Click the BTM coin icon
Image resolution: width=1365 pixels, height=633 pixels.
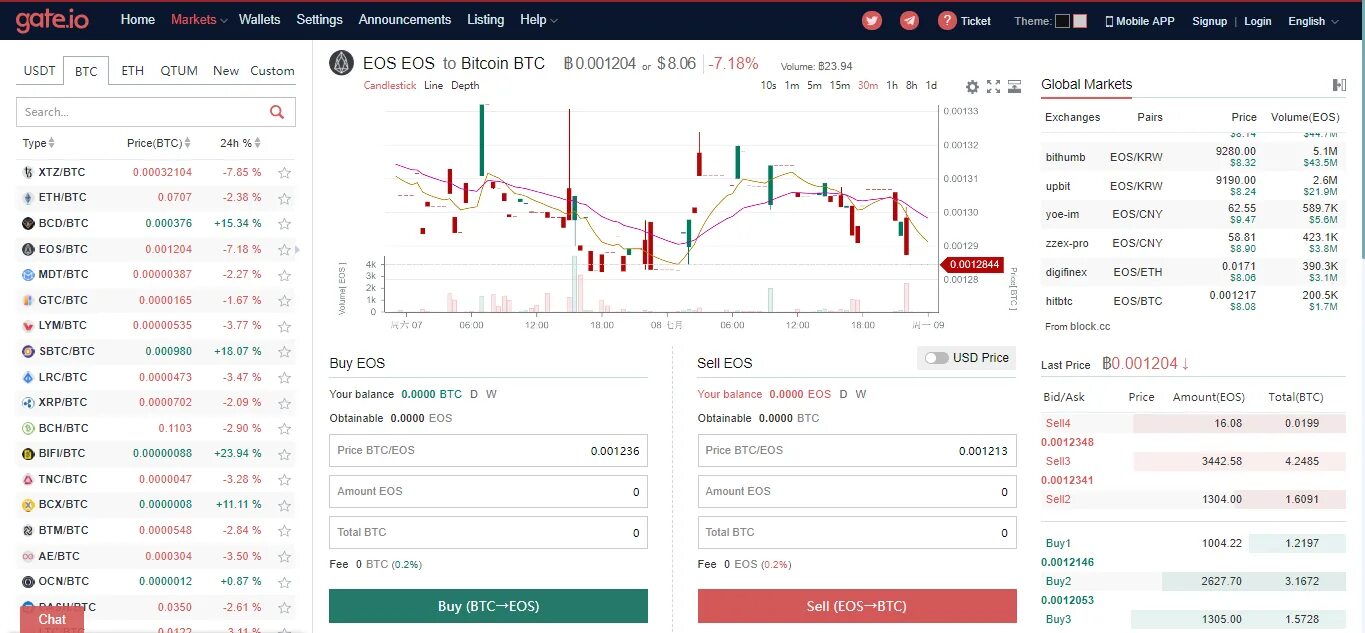coord(29,530)
